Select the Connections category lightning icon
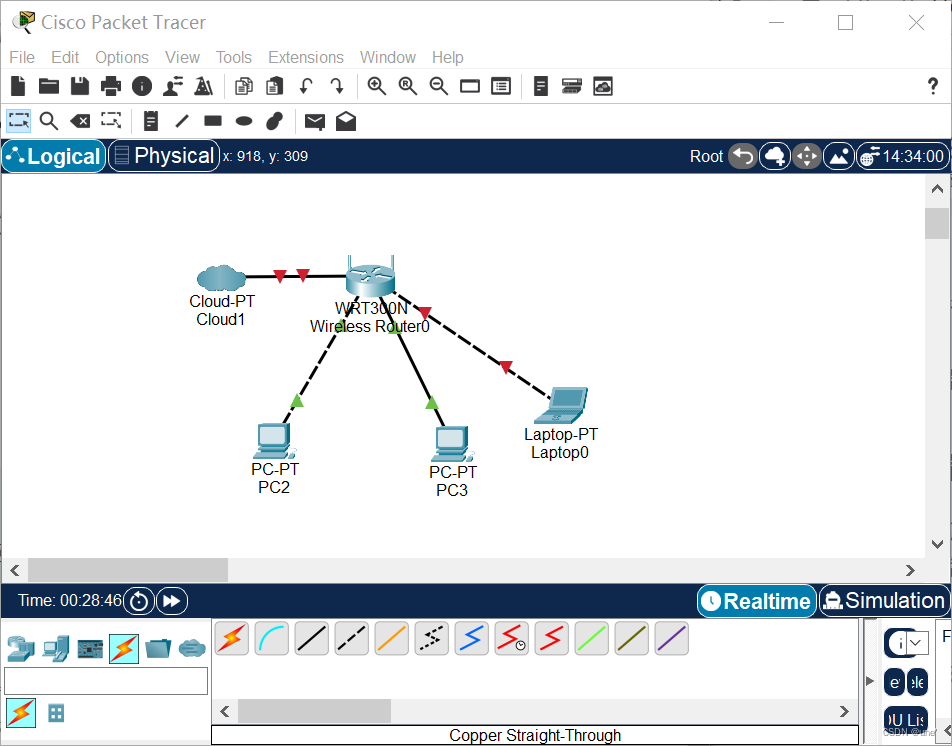The width and height of the screenshot is (952, 746). (124, 648)
